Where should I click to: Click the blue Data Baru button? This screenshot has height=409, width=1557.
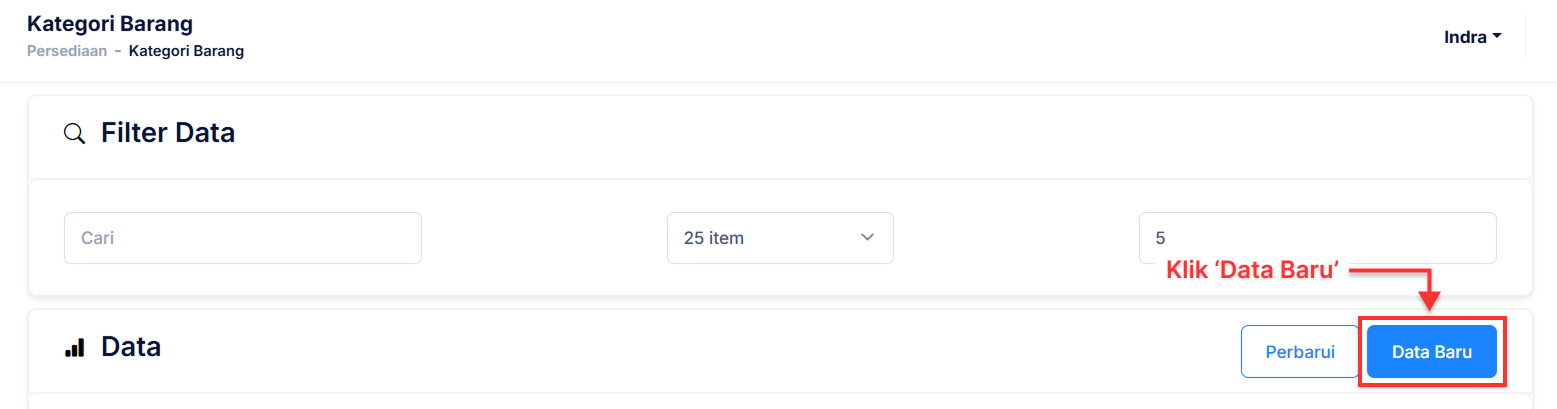(x=1431, y=351)
